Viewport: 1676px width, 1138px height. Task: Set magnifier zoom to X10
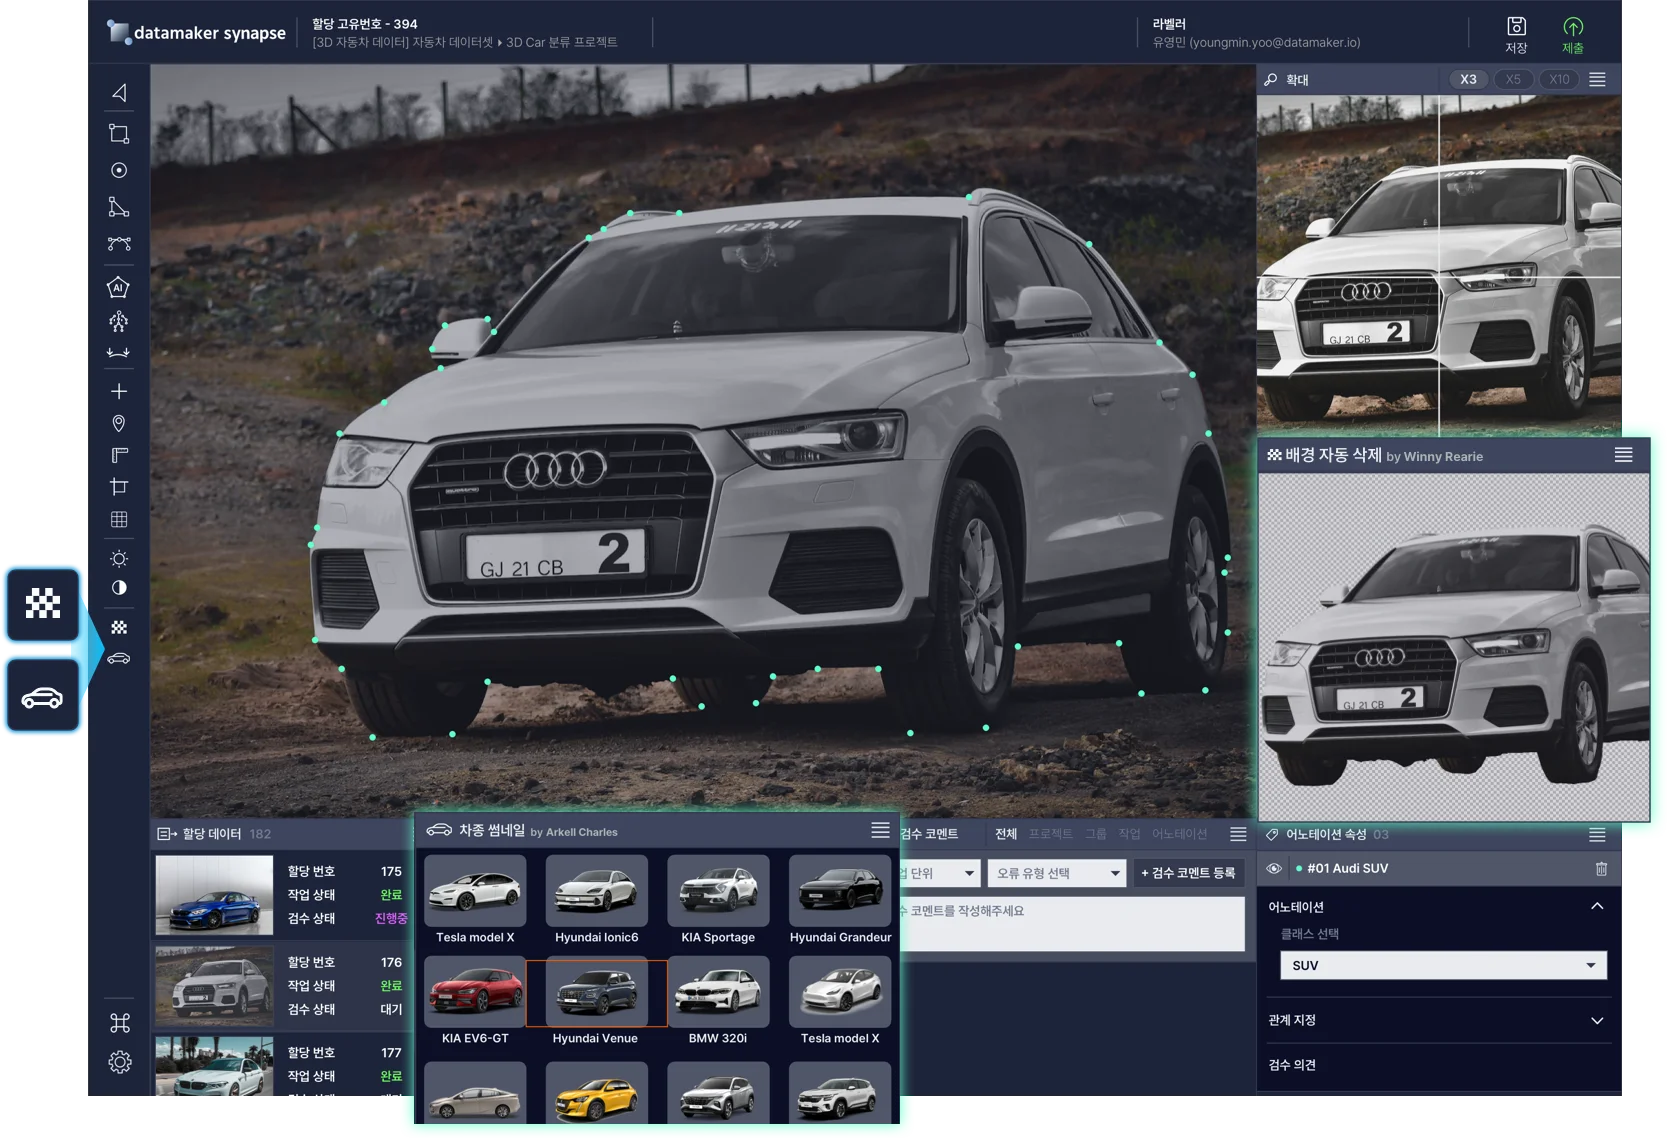1559,80
